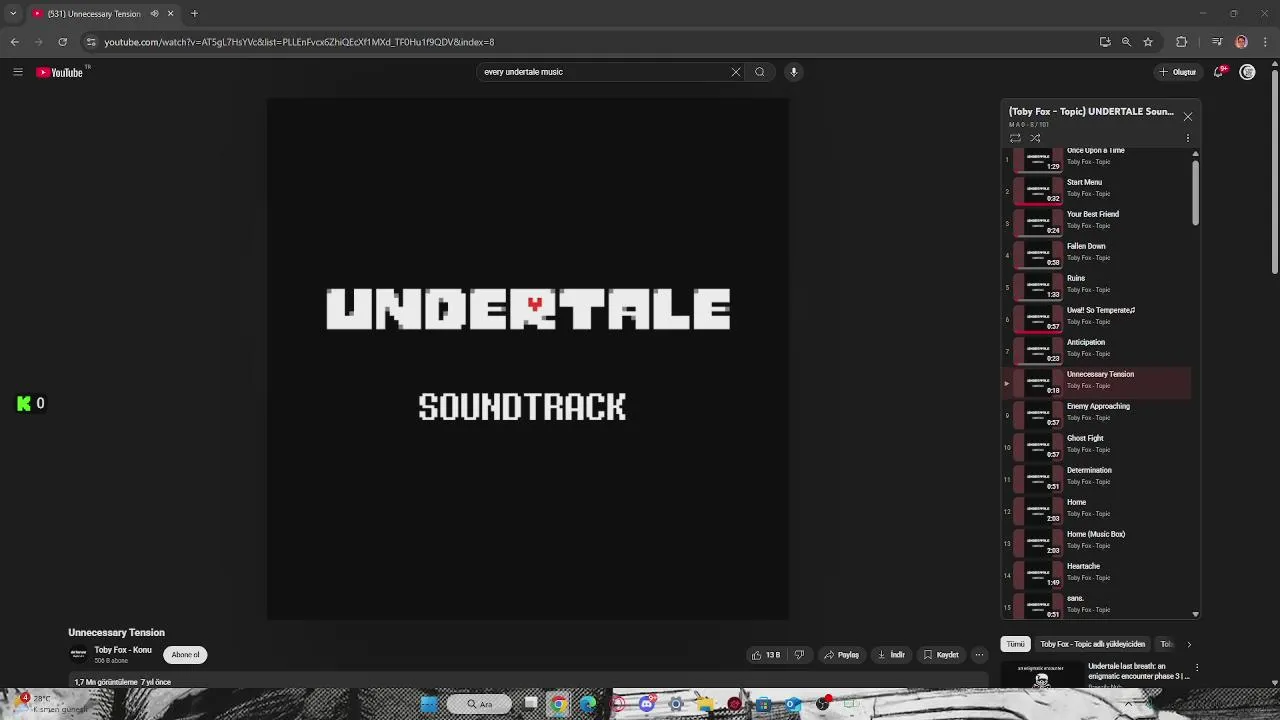Open the YouTube account avatar menu
The height and width of the screenshot is (720, 1280).
click(1247, 72)
